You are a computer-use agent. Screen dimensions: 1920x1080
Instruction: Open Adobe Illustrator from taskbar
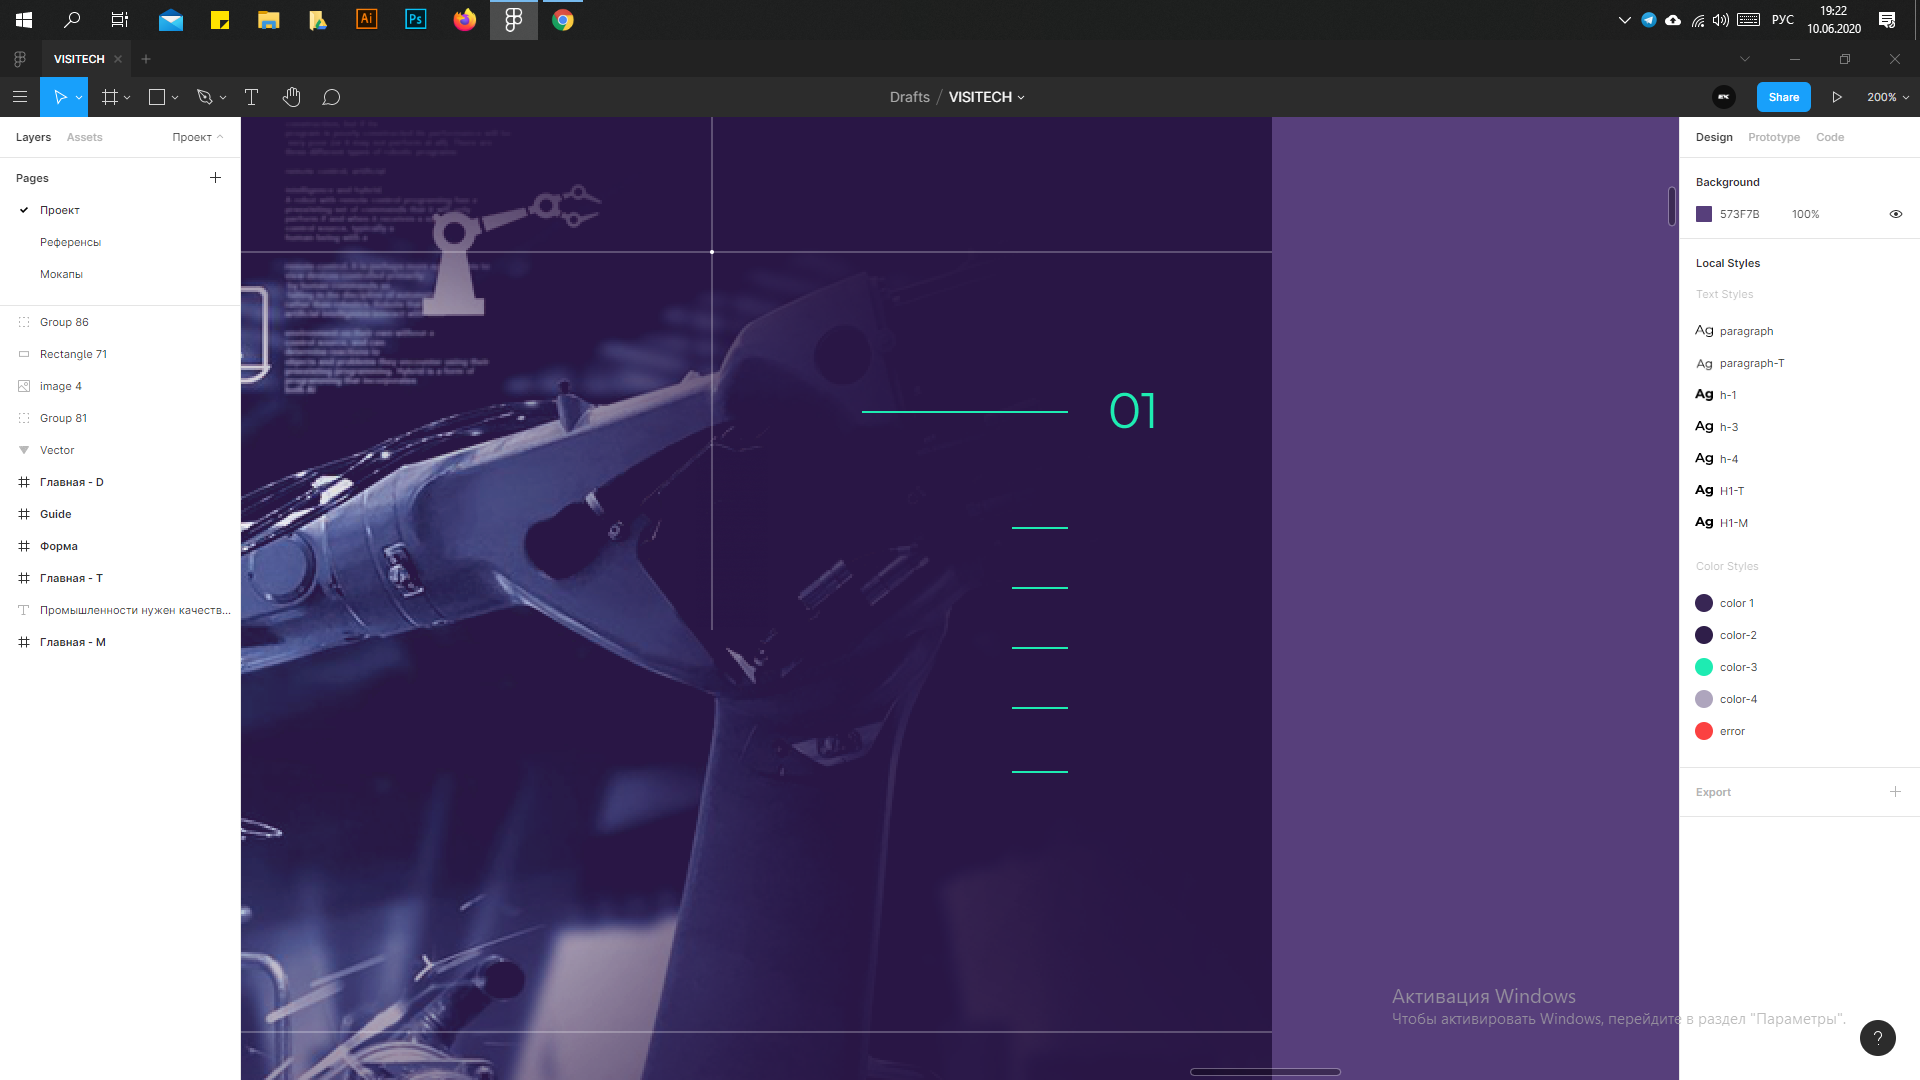367,20
